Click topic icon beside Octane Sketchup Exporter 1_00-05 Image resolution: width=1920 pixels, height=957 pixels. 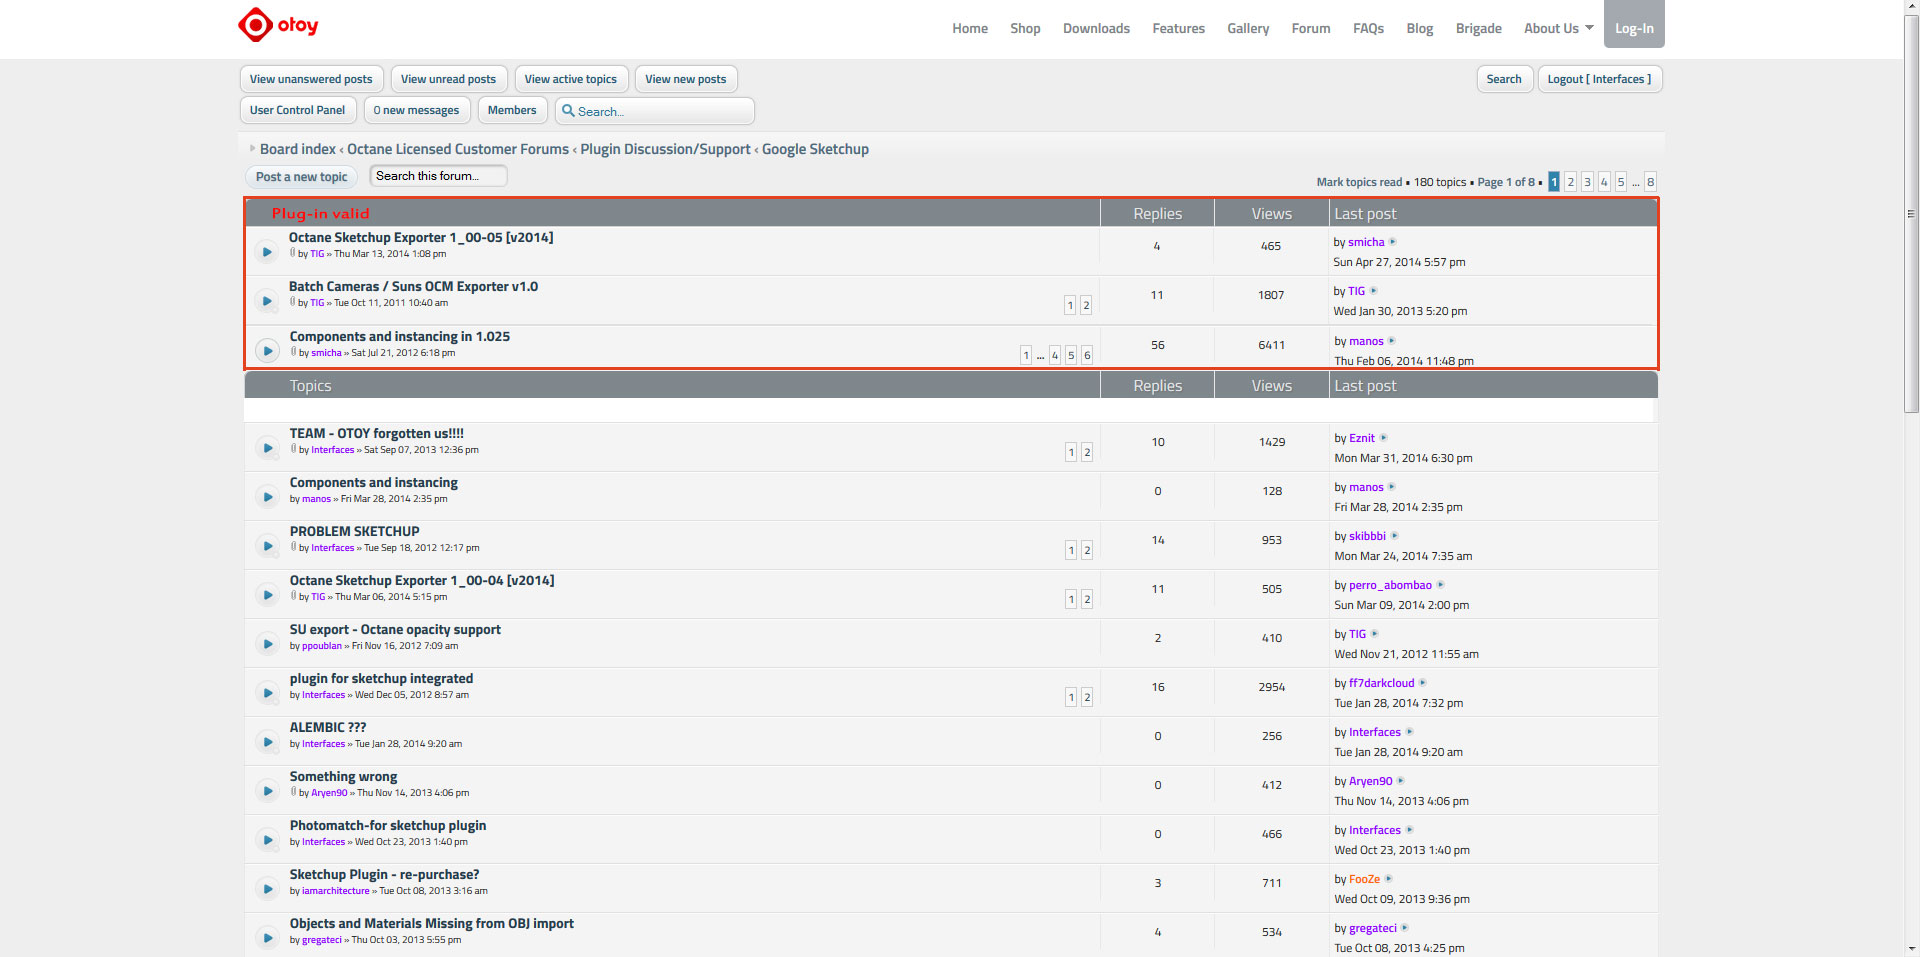pyautogui.click(x=266, y=252)
